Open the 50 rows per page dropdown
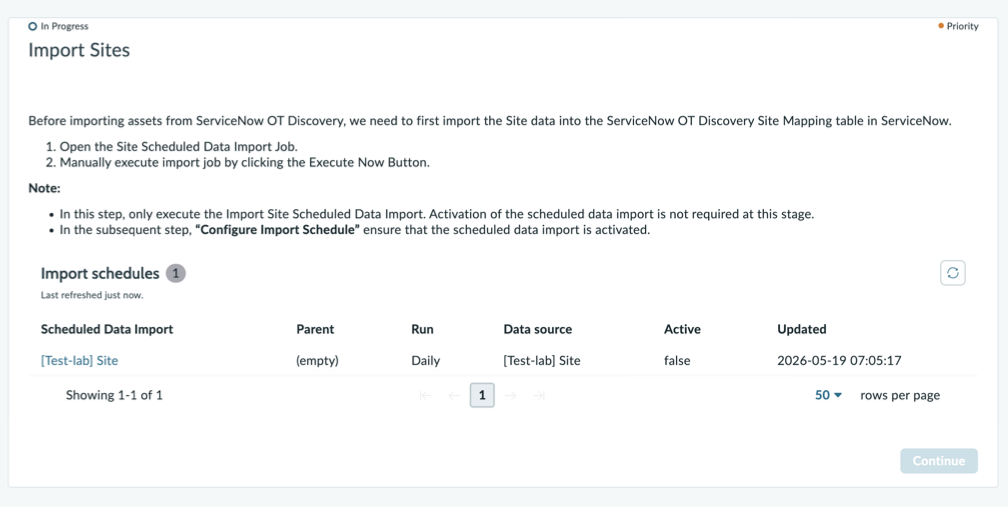The image size is (1008, 524). click(x=828, y=395)
